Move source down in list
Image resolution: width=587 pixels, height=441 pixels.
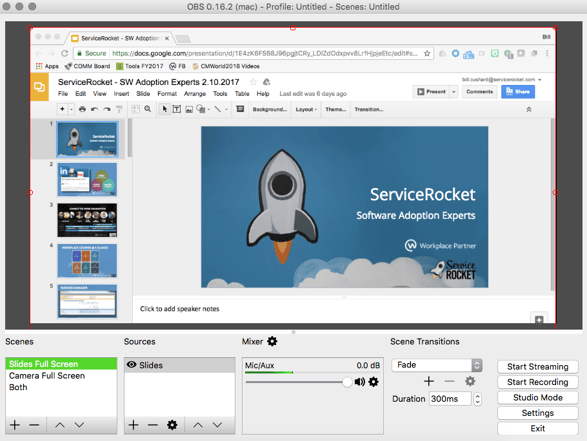pos(218,425)
